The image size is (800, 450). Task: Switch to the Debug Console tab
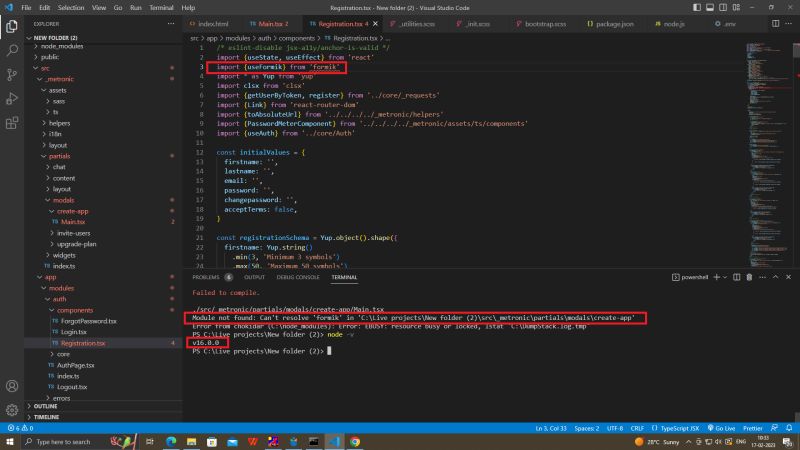298,277
